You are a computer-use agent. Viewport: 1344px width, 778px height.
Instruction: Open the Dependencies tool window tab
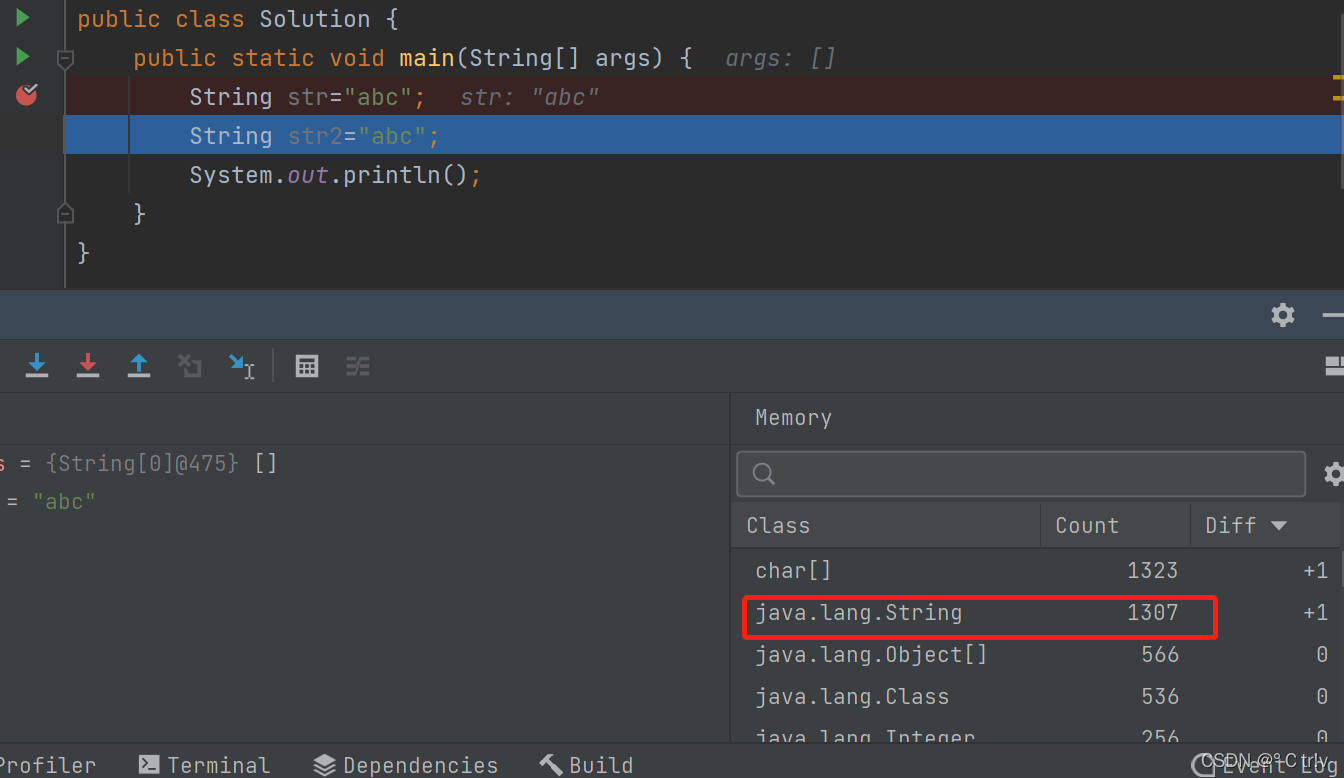tap(405, 765)
